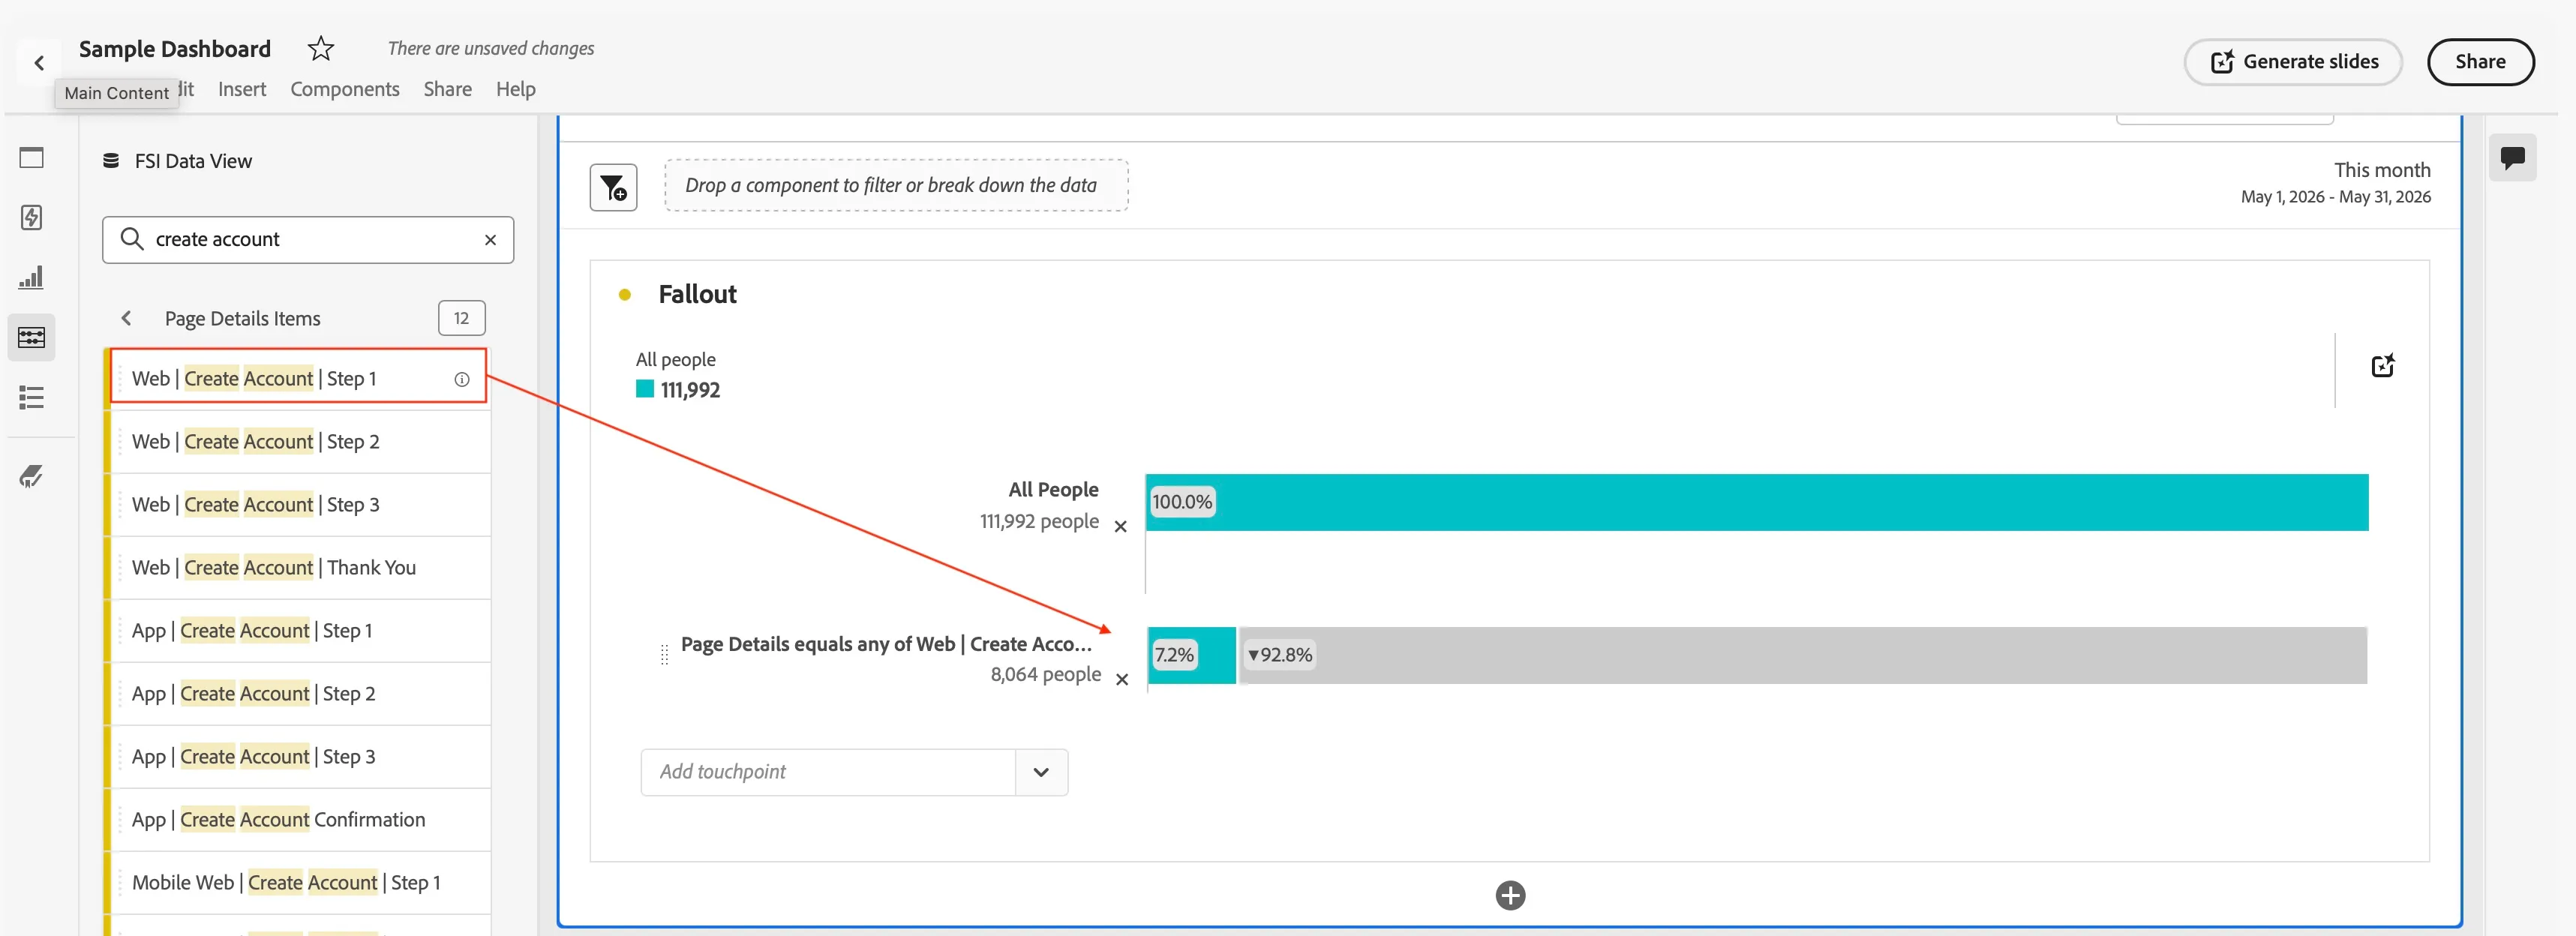The width and height of the screenshot is (2576, 936).
Task: Open the quick insights lightning icon
Action: coord(31,218)
